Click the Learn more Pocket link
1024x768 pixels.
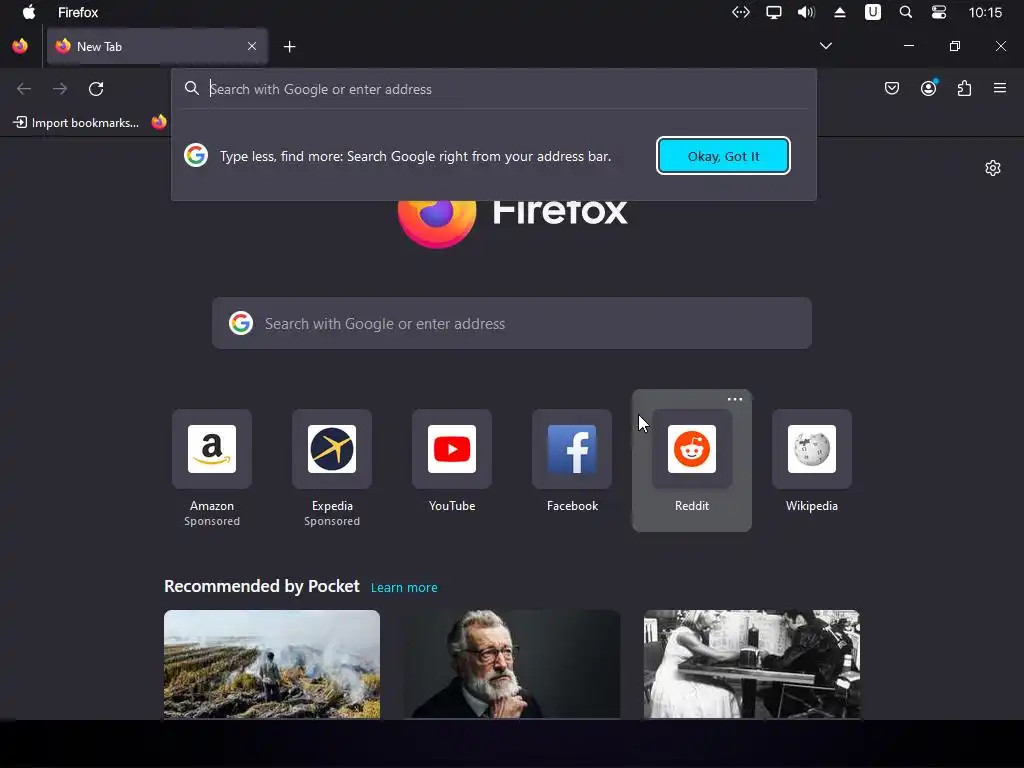click(404, 587)
